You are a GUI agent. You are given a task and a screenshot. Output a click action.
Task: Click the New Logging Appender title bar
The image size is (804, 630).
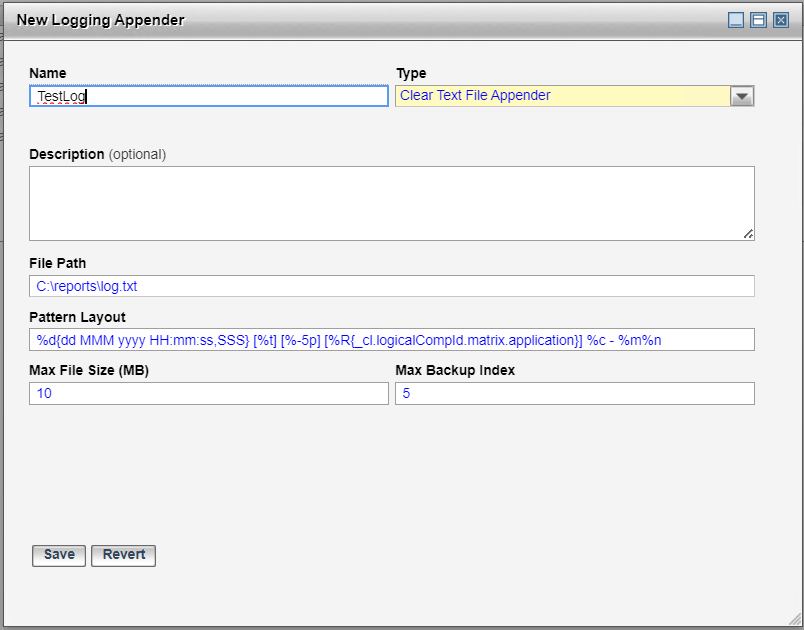coord(350,20)
